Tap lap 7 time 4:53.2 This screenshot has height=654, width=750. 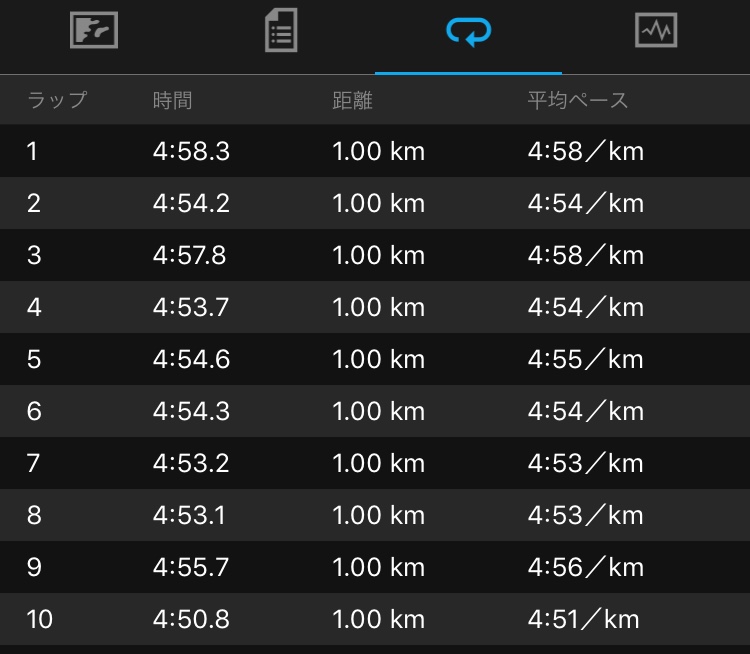coord(191,463)
